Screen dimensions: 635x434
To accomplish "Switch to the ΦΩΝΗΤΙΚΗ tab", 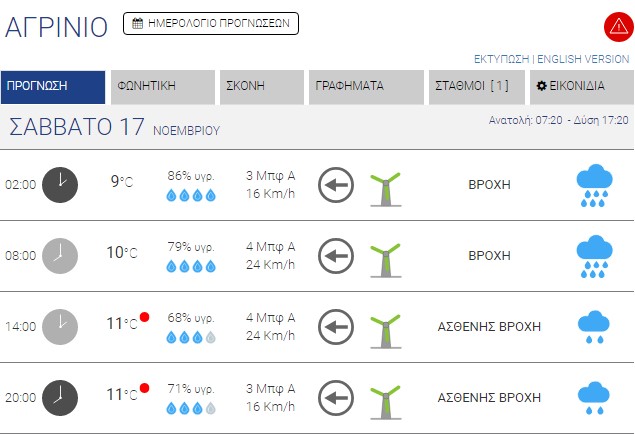I will [x=162, y=86].
